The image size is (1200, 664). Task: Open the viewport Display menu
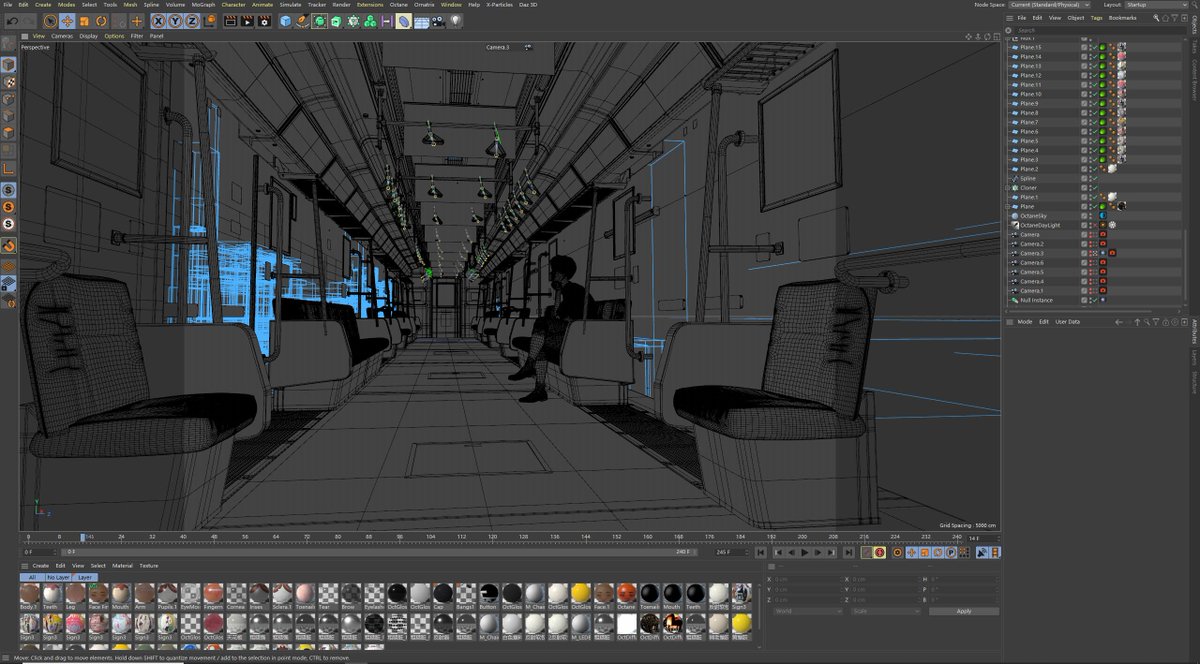coord(89,36)
